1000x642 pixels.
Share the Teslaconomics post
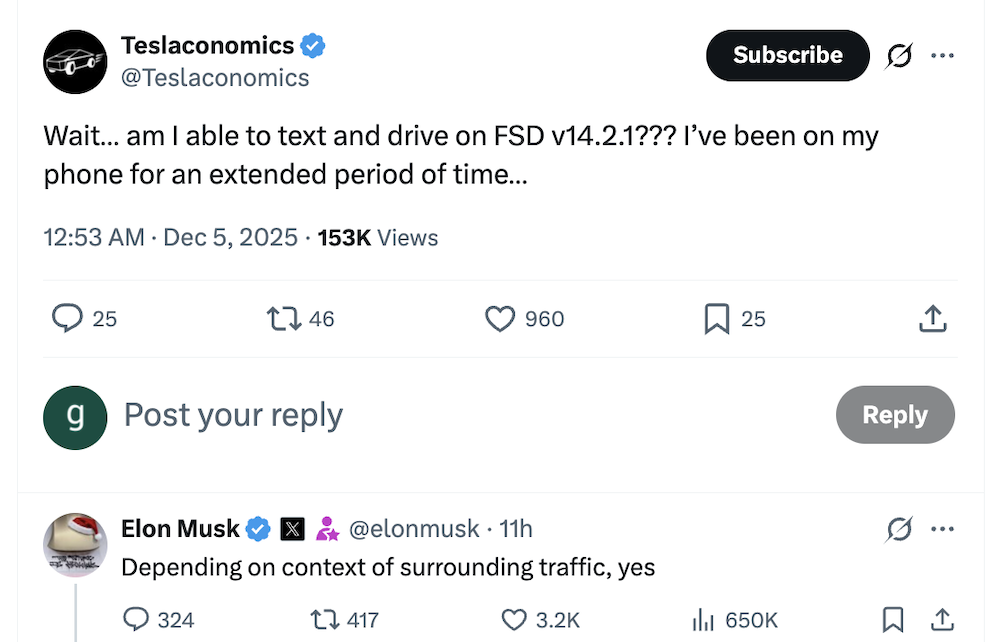coord(932,318)
